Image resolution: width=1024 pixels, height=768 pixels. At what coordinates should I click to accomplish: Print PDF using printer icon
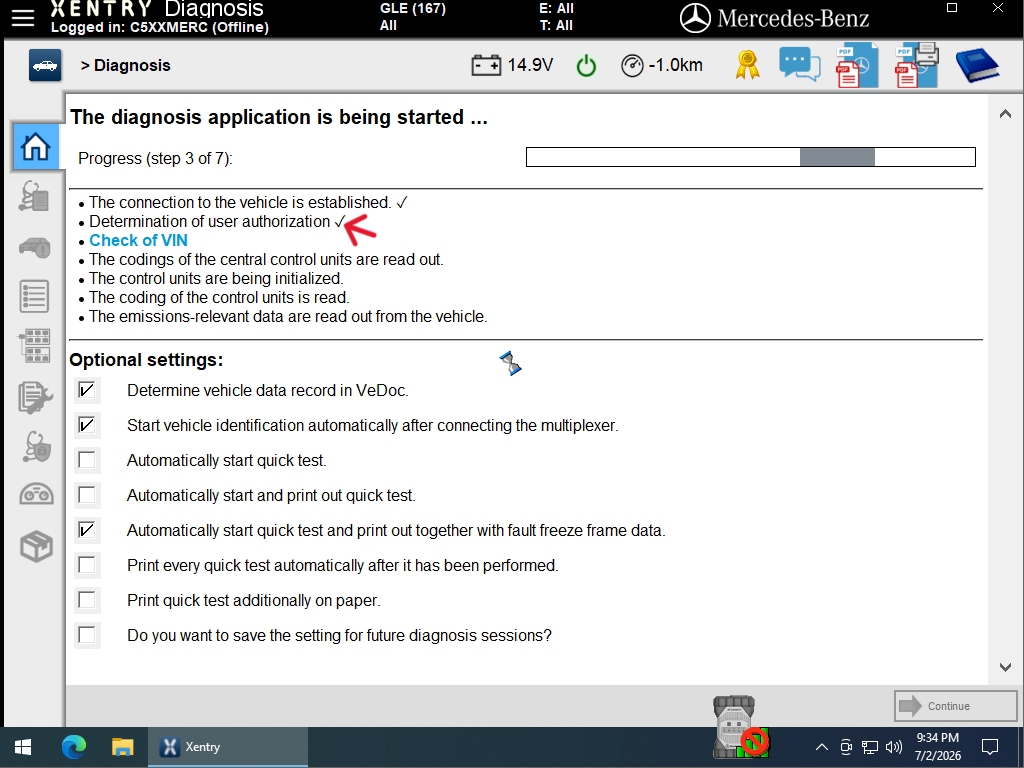(x=917, y=65)
